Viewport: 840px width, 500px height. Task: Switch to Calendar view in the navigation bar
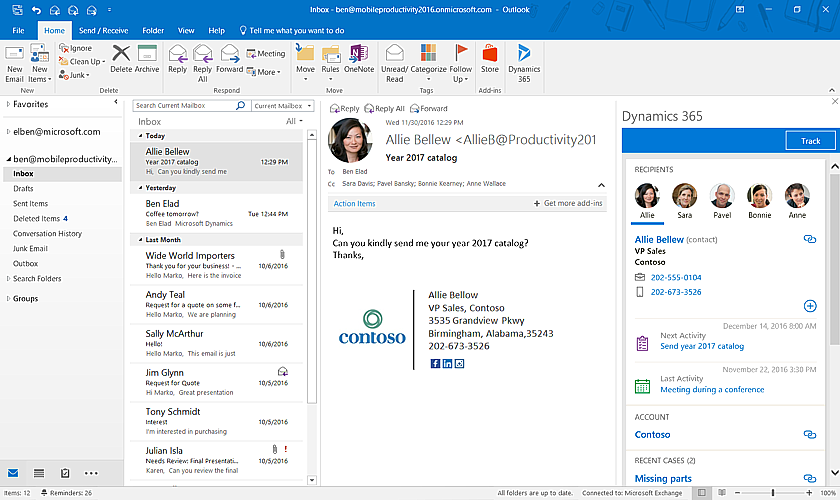pos(39,473)
